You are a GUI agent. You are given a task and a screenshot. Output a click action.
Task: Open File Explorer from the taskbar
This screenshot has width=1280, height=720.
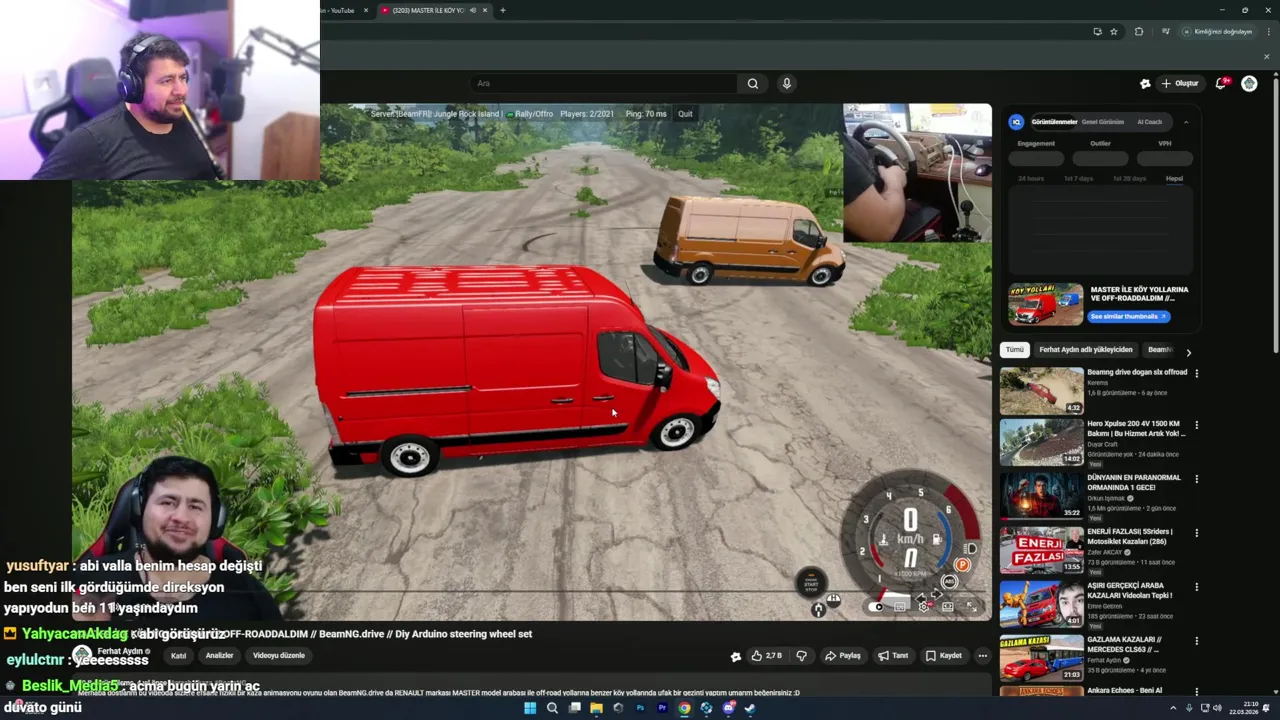click(596, 708)
